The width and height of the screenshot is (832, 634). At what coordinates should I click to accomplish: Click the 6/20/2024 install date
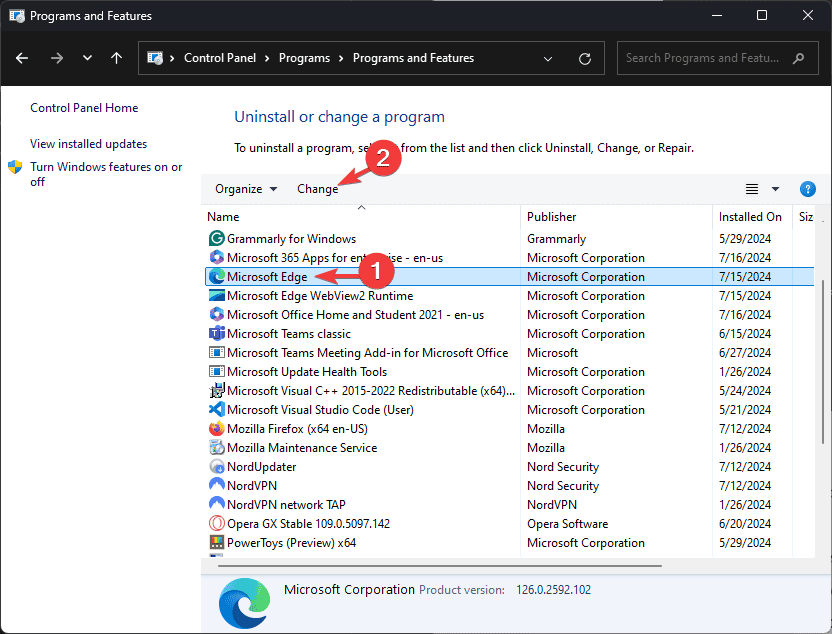coord(744,524)
